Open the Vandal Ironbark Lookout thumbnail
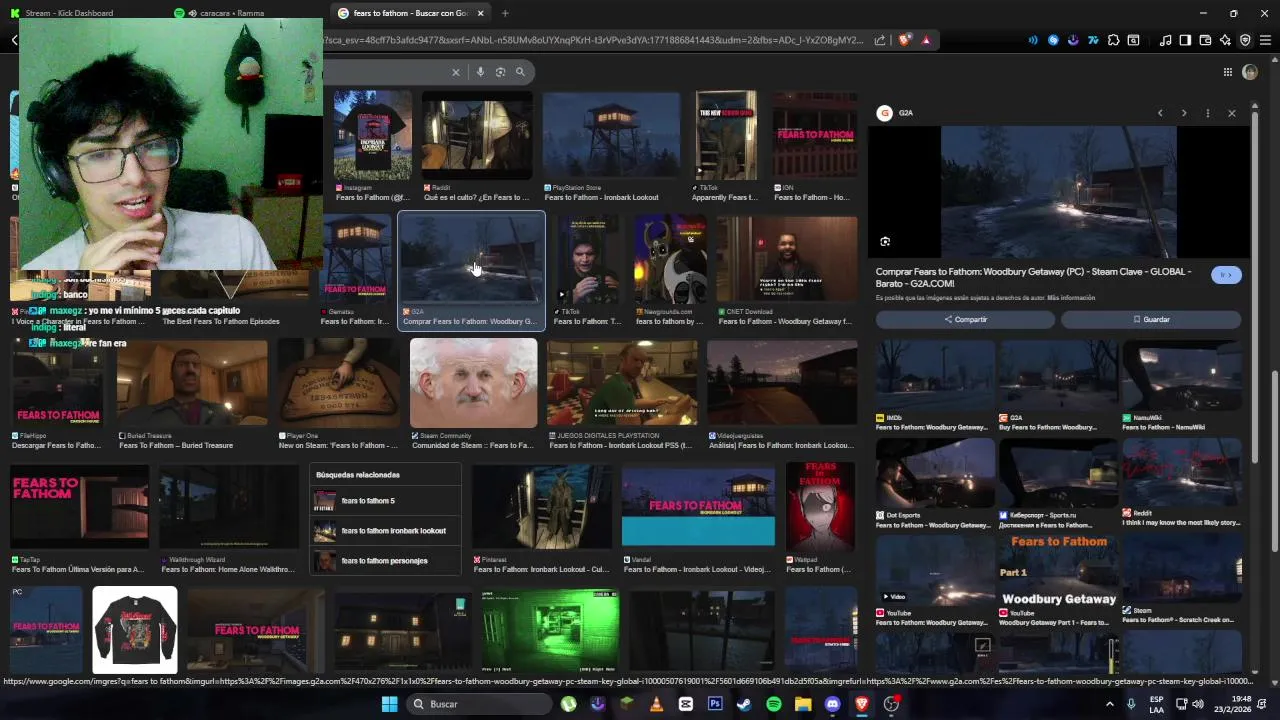The width and height of the screenshot is (1280, 720). [x=698, y=507]
